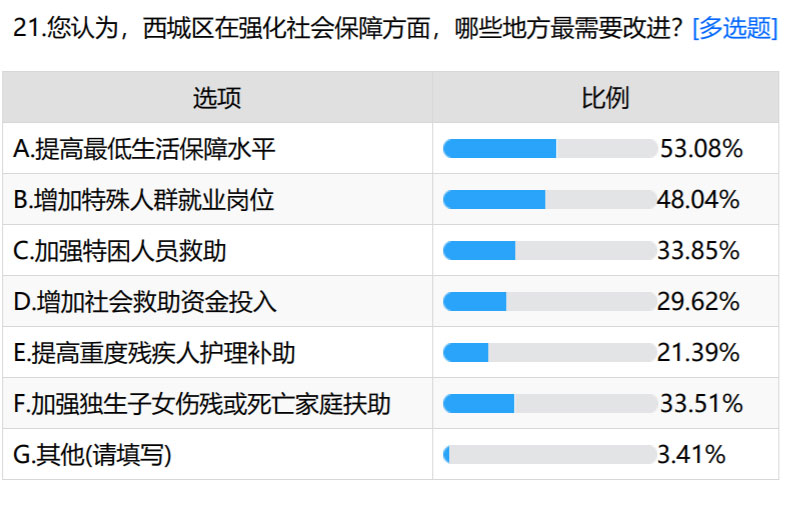Click the [多选题] tag link
This screenshot has width=800, height=517.
click(x=735, y=28)
